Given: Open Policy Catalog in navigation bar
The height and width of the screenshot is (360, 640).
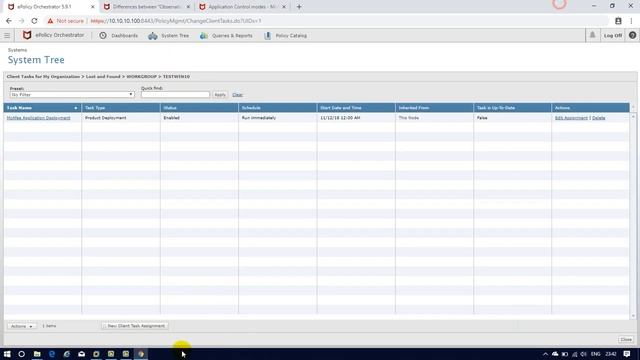Looking at the screenshot, I should 285,36.
